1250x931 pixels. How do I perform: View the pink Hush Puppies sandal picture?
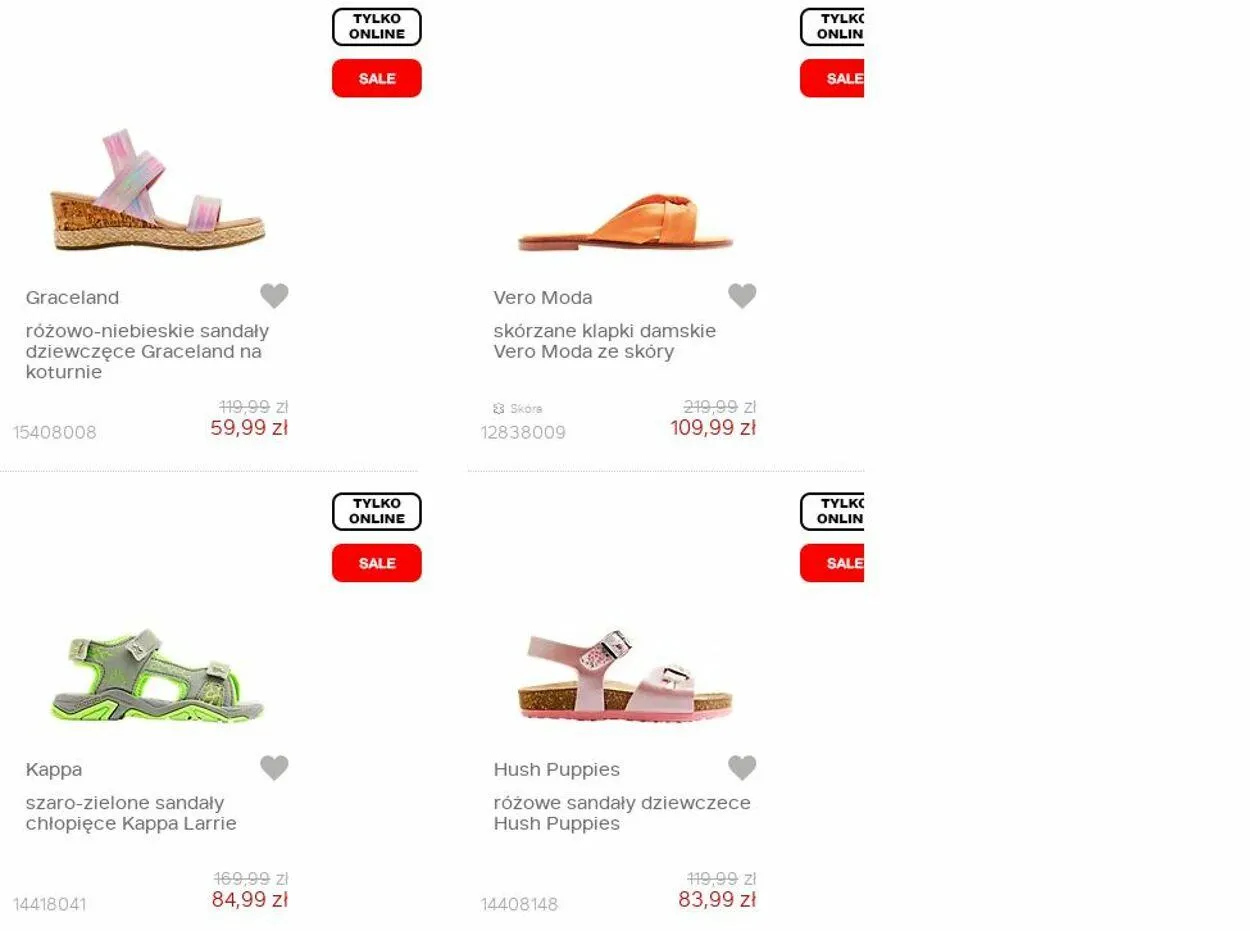626,675
